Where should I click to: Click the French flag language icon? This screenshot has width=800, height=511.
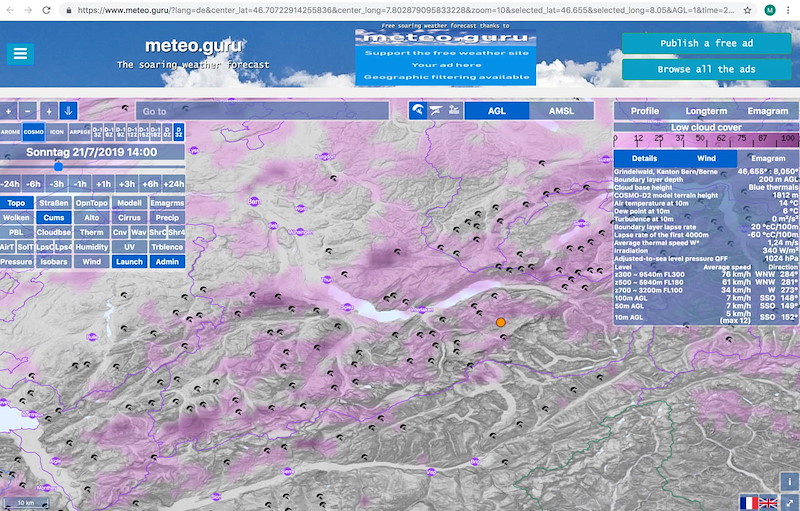(748, 502)
